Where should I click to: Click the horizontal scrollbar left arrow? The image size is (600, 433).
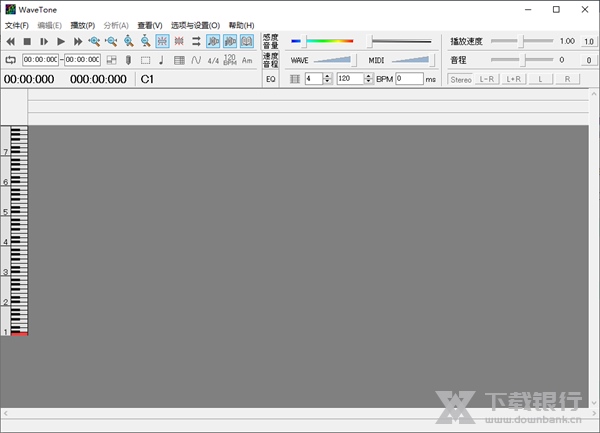tap(5, 413)
